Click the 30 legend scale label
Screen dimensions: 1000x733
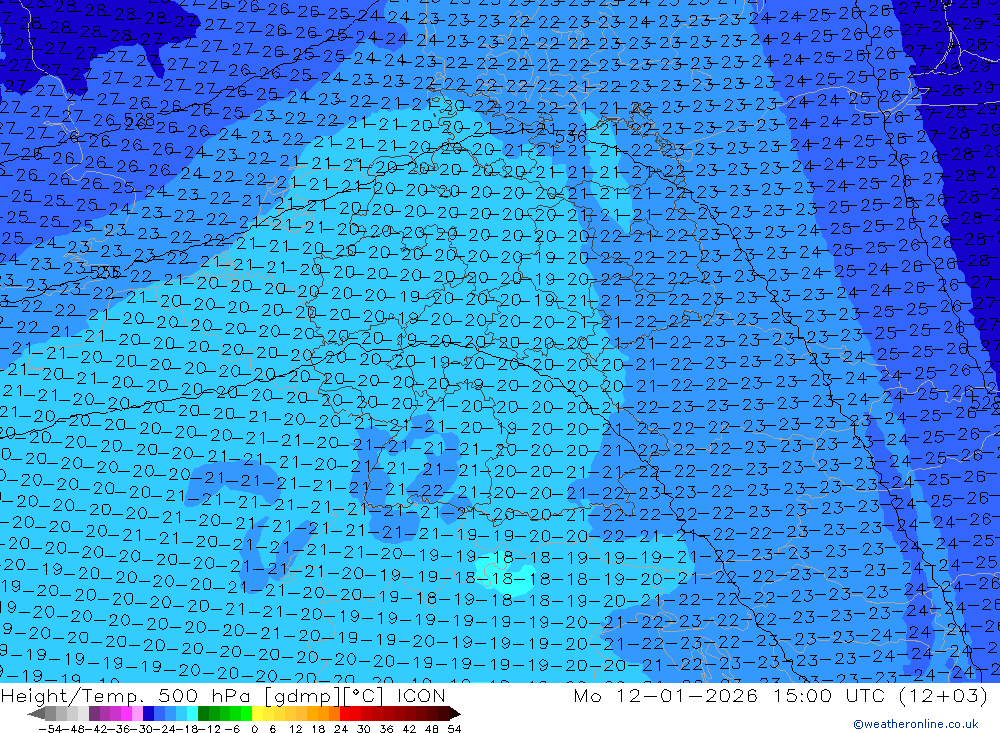364,729
